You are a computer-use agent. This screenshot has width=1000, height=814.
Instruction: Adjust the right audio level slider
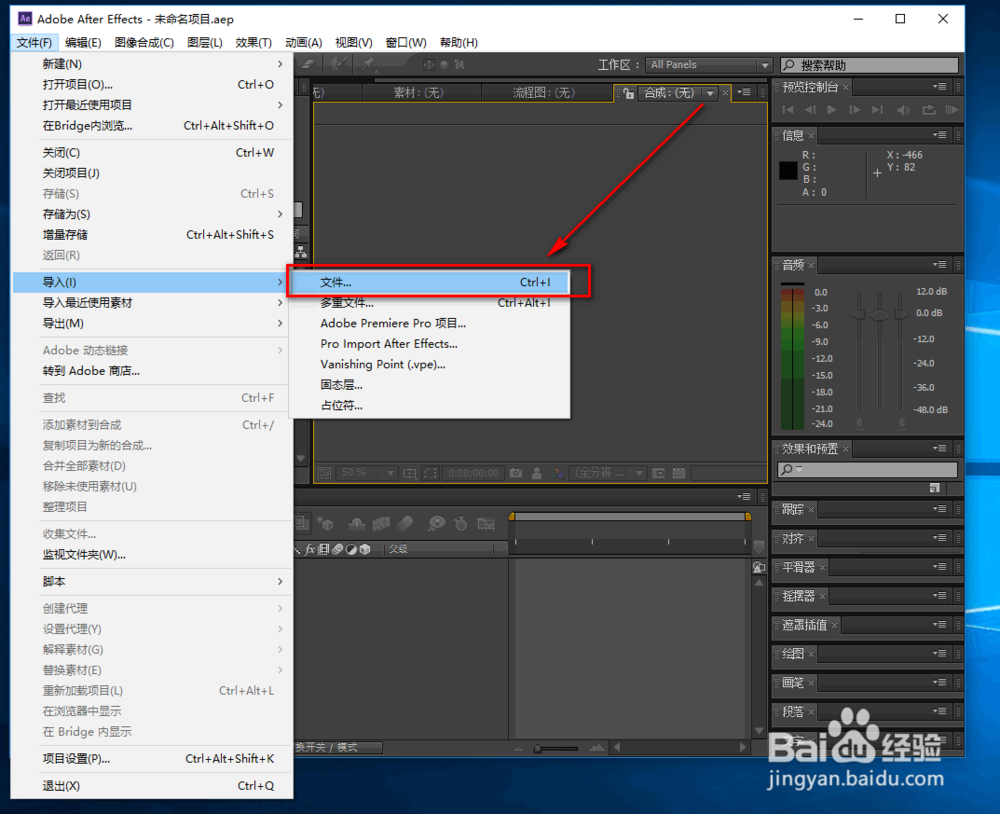pos(900,314)
